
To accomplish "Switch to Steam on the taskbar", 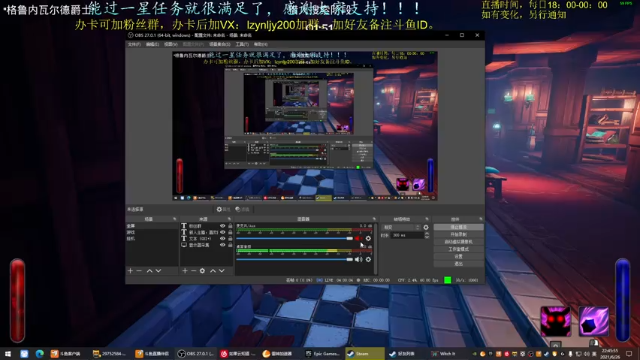I will point(364,353).
